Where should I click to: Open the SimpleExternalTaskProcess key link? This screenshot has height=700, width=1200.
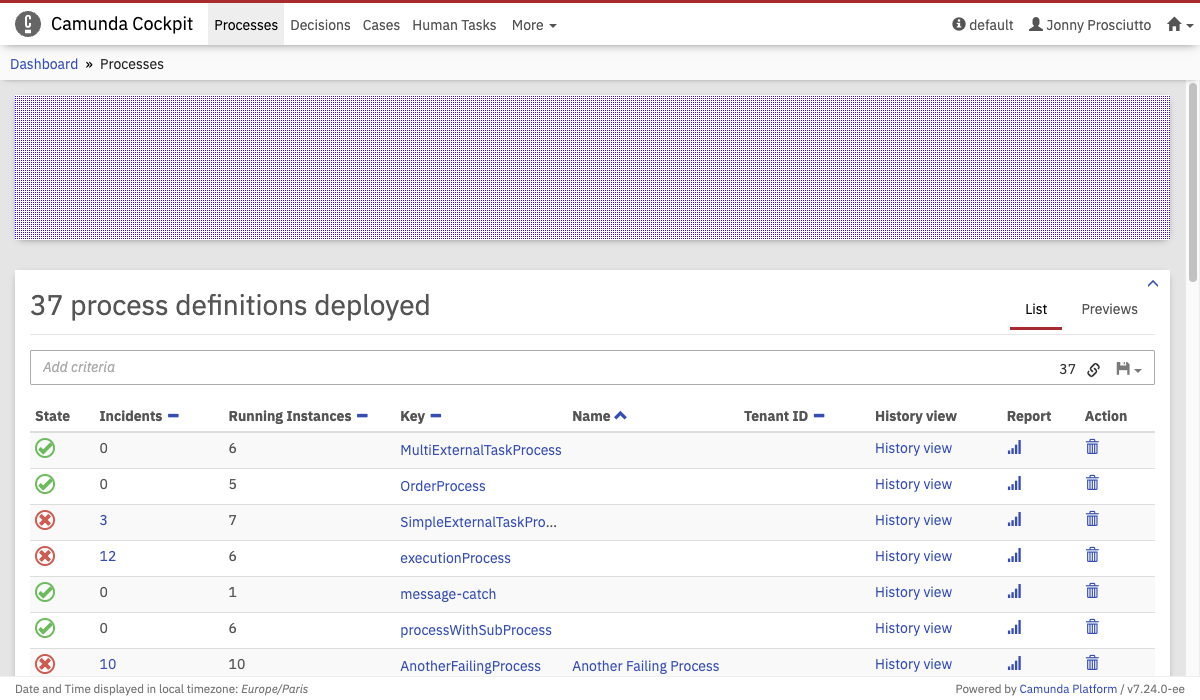tap(478, 522)
